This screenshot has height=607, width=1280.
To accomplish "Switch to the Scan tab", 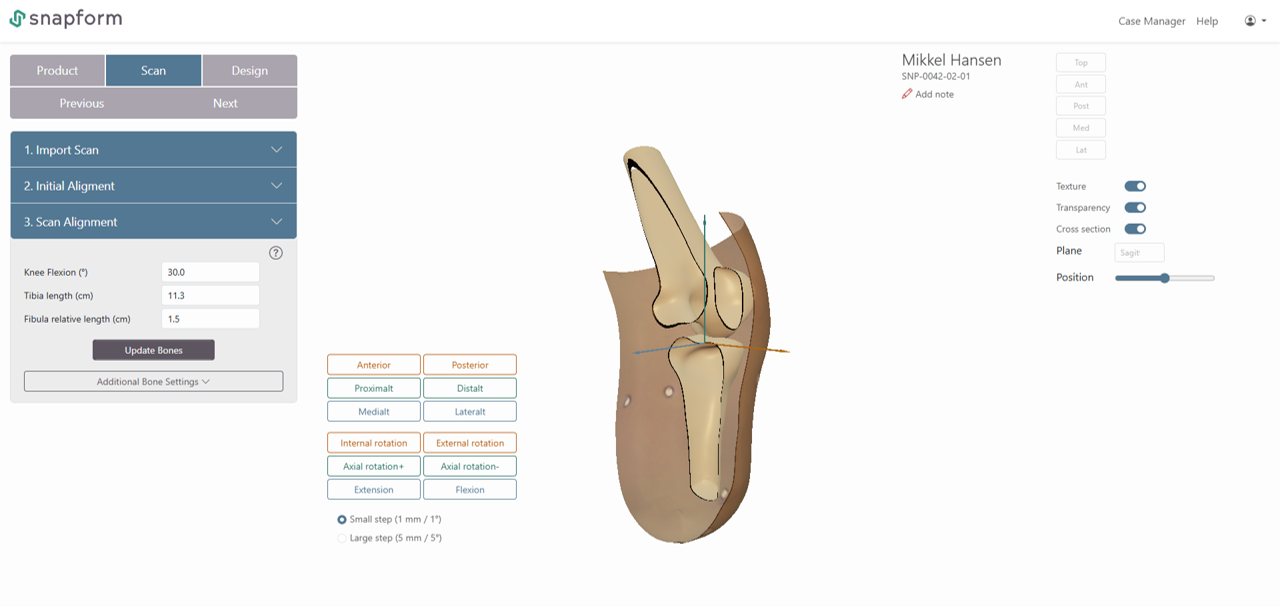I will click(x=153, y=71).
